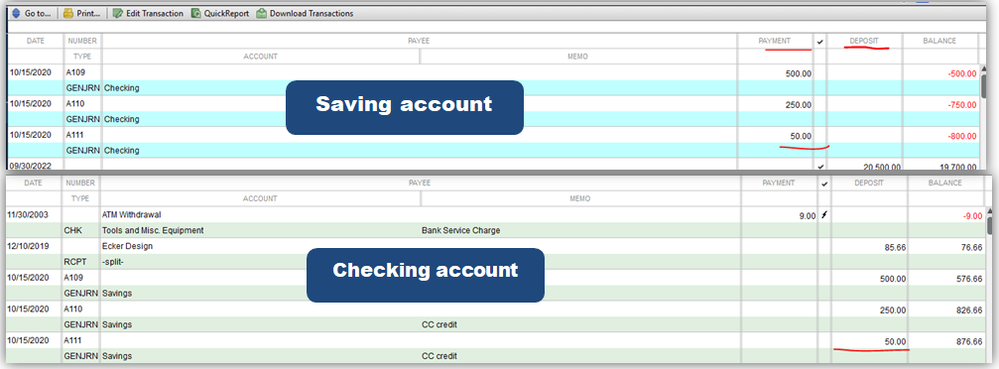Viewport: 999px width, 369px height.
Task: Click CC credit memo on A110 row
Action: click(x=439, y=325)
